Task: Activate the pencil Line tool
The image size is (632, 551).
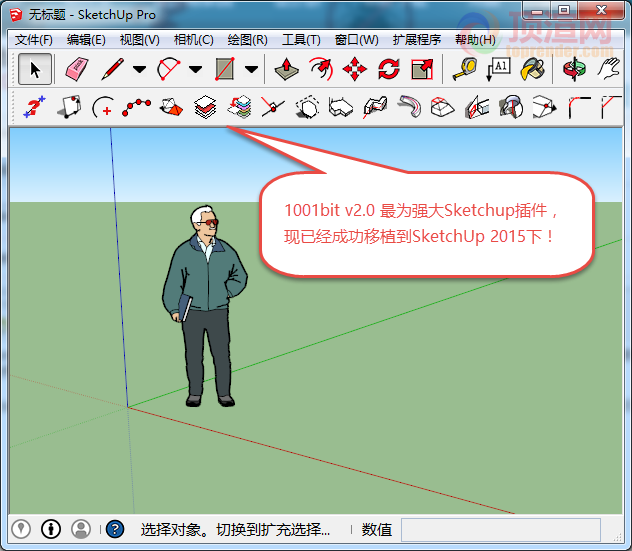Action: pyautogui.click(x=112, y=69)
